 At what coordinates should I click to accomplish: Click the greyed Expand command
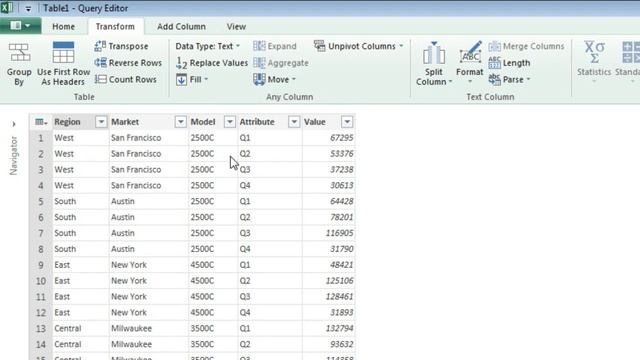pyautogui.click(x=275, y=46)
